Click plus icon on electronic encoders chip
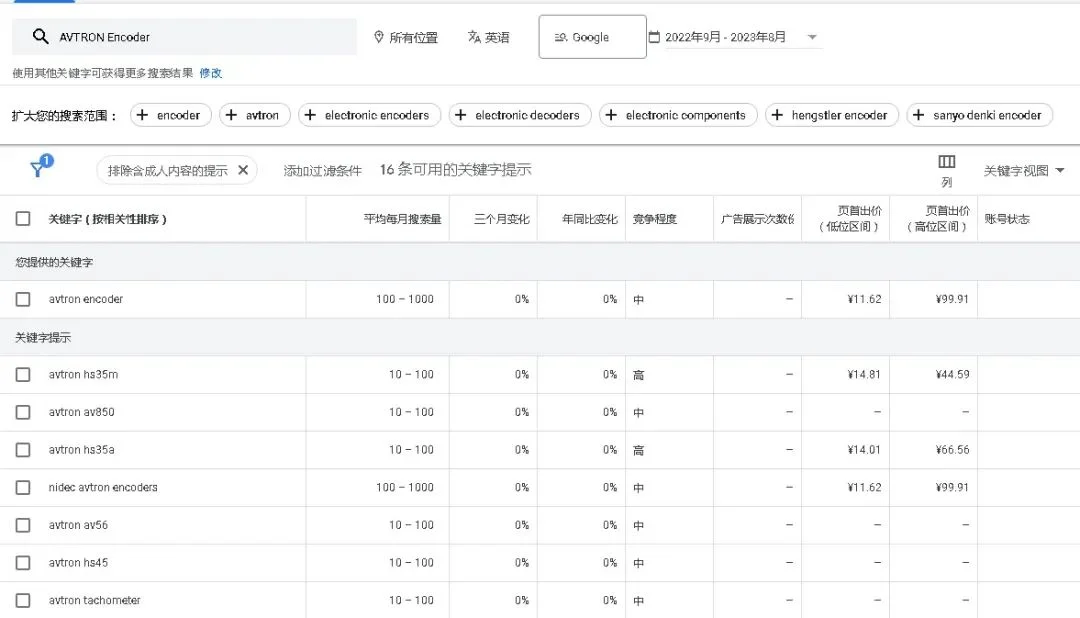Image resolution: width=1080 pixels, height=618 pixels. click(310, 115)
